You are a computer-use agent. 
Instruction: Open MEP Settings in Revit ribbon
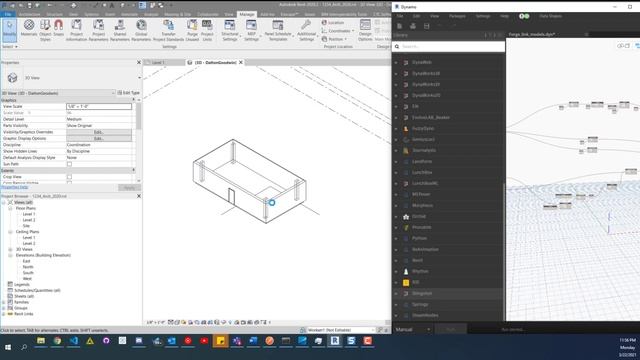(251, 30)
